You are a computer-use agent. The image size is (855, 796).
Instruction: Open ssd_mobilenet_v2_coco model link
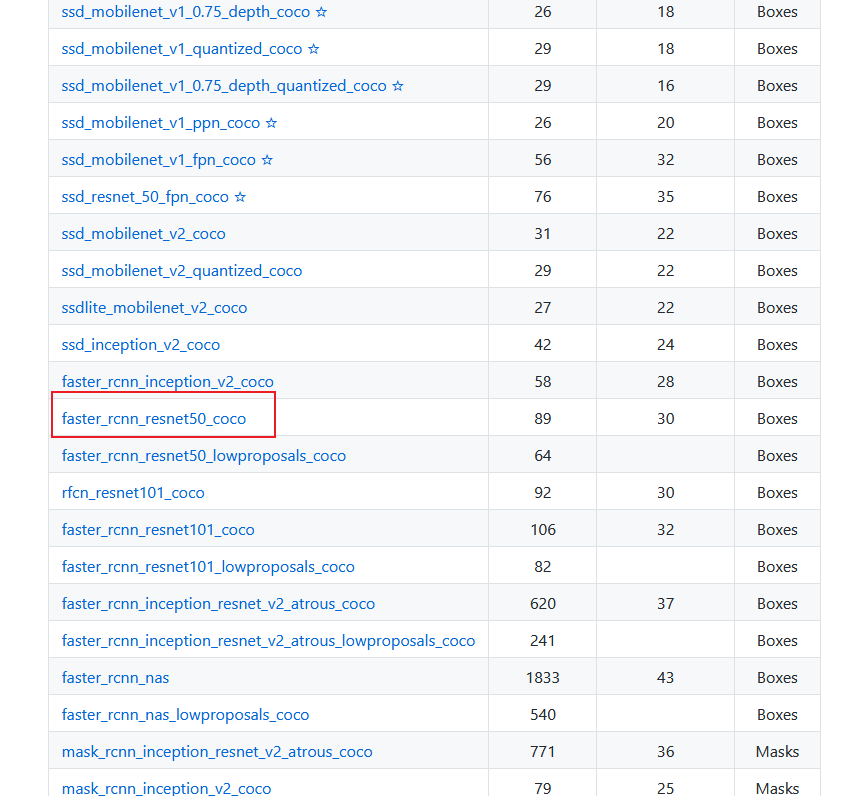coord(143,234)
